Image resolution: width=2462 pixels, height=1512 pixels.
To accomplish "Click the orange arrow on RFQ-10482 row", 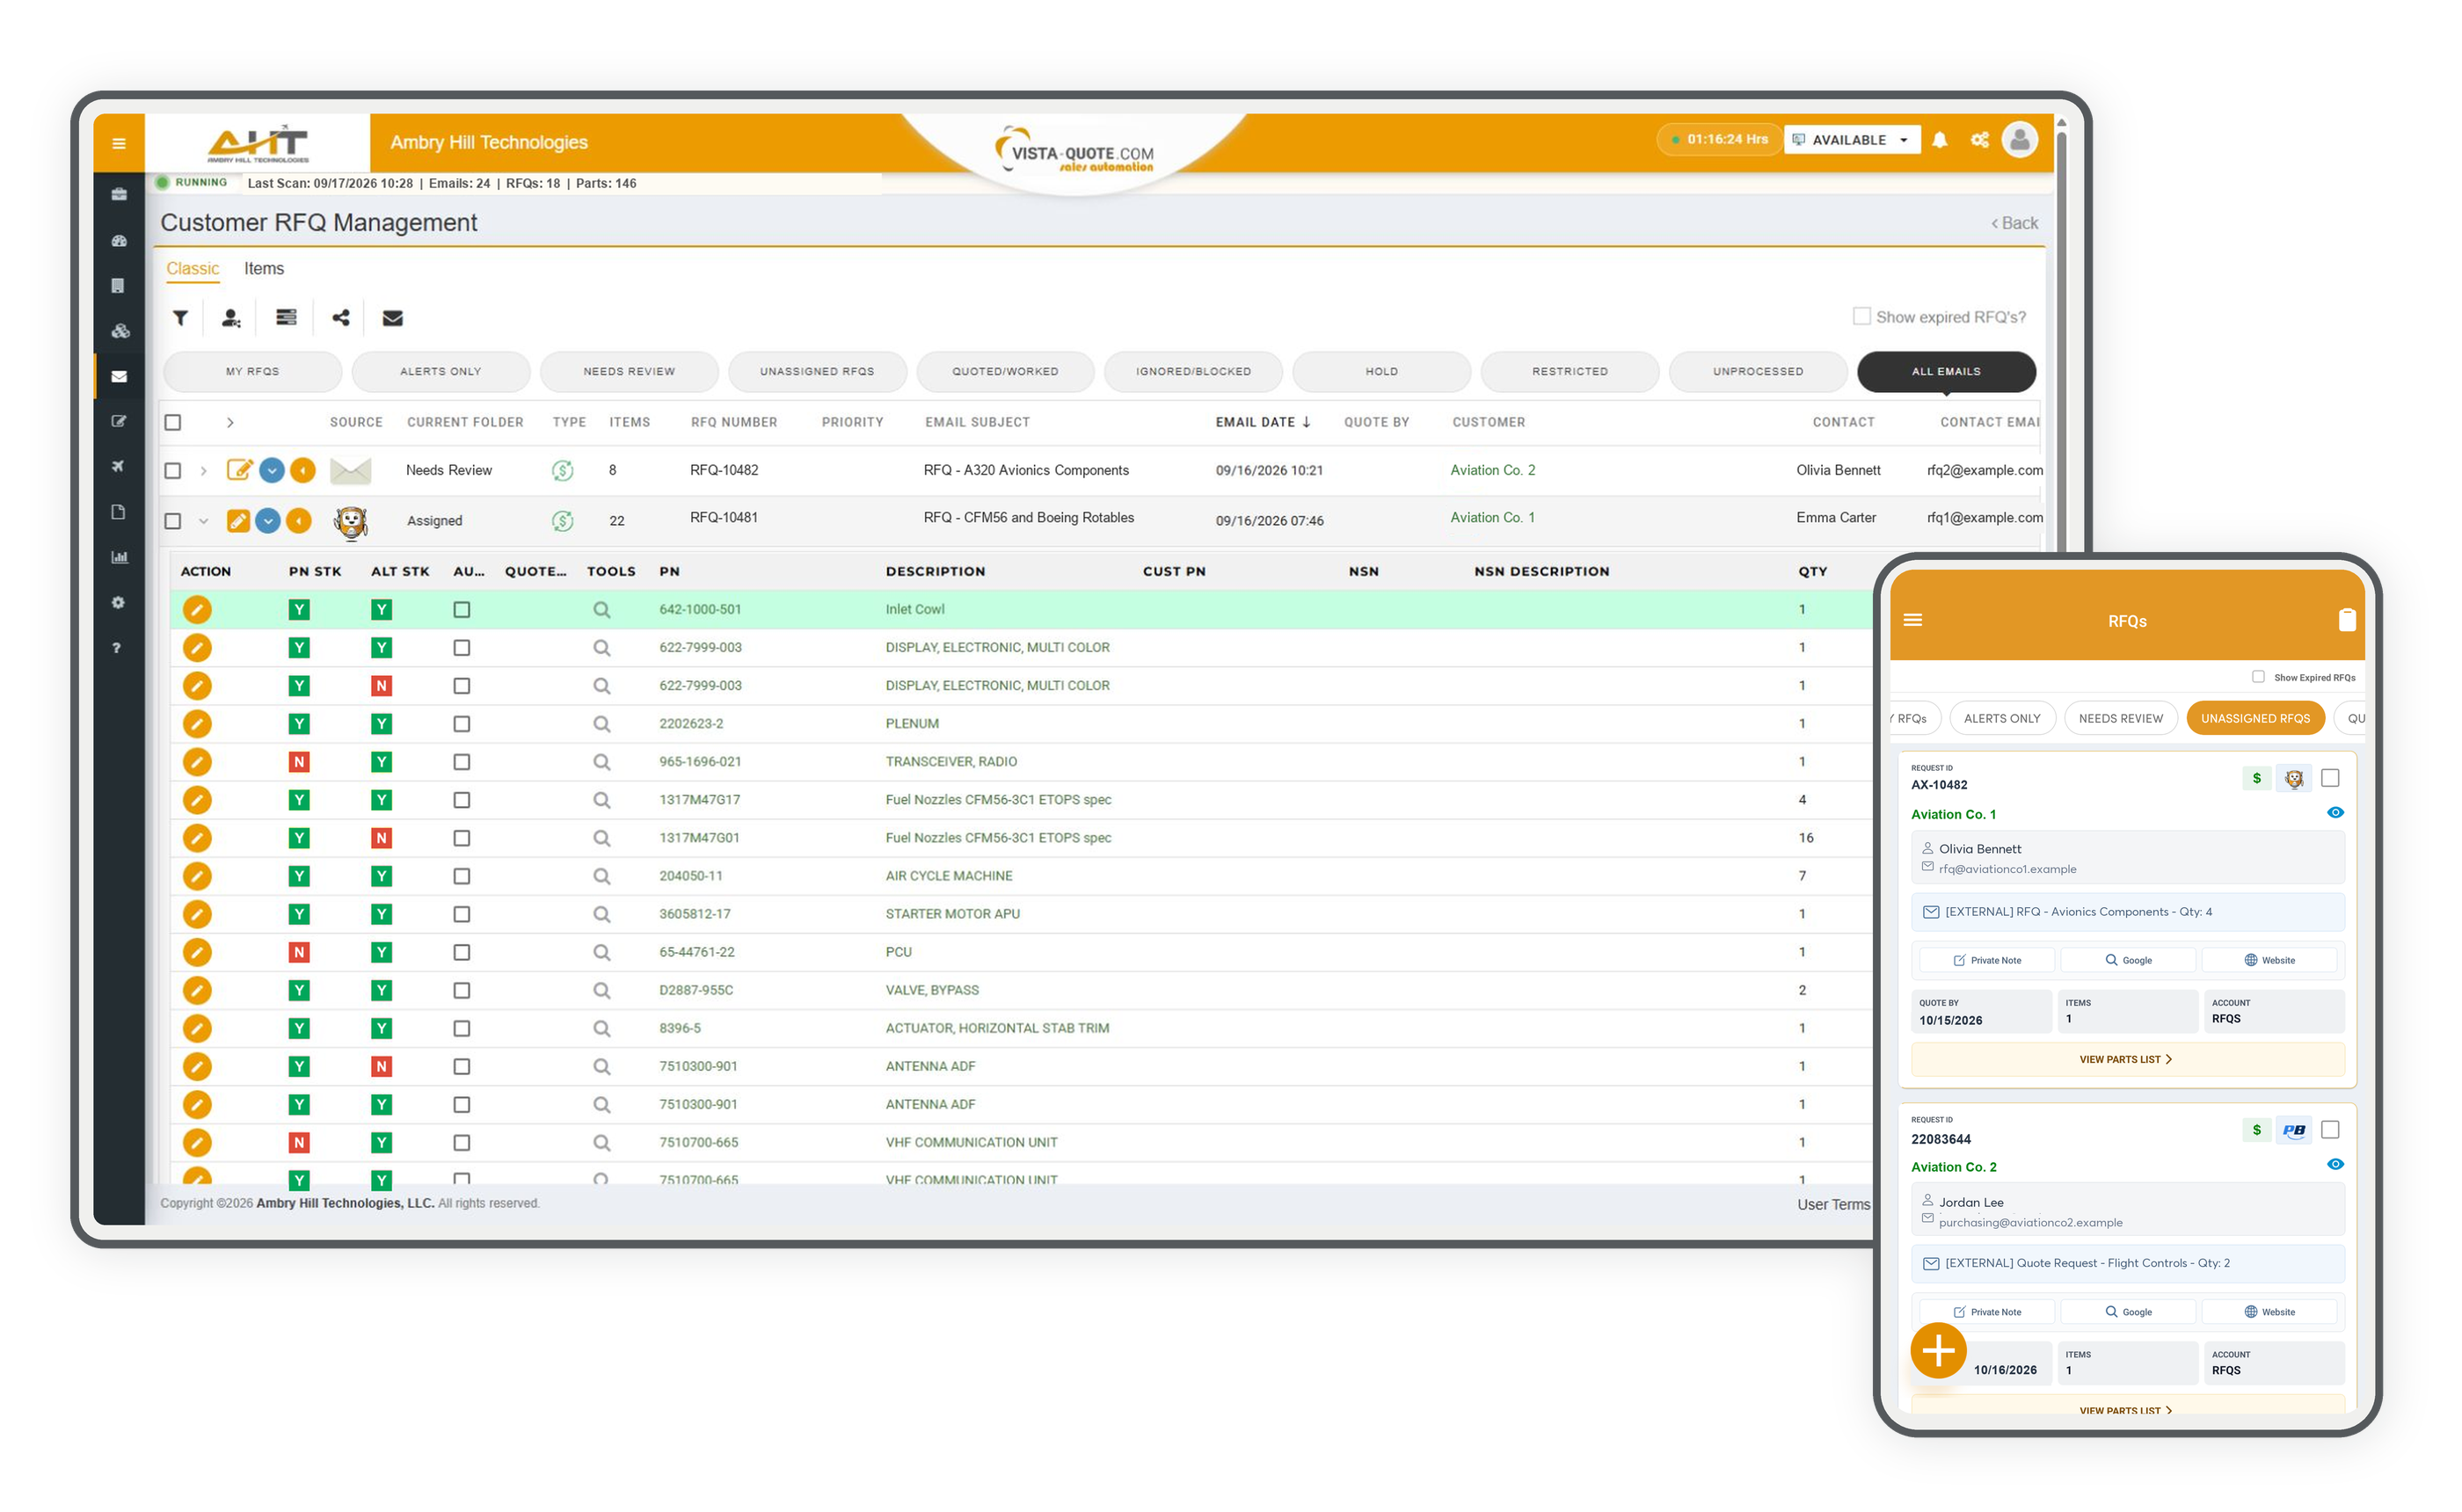I will click(303, 470).
